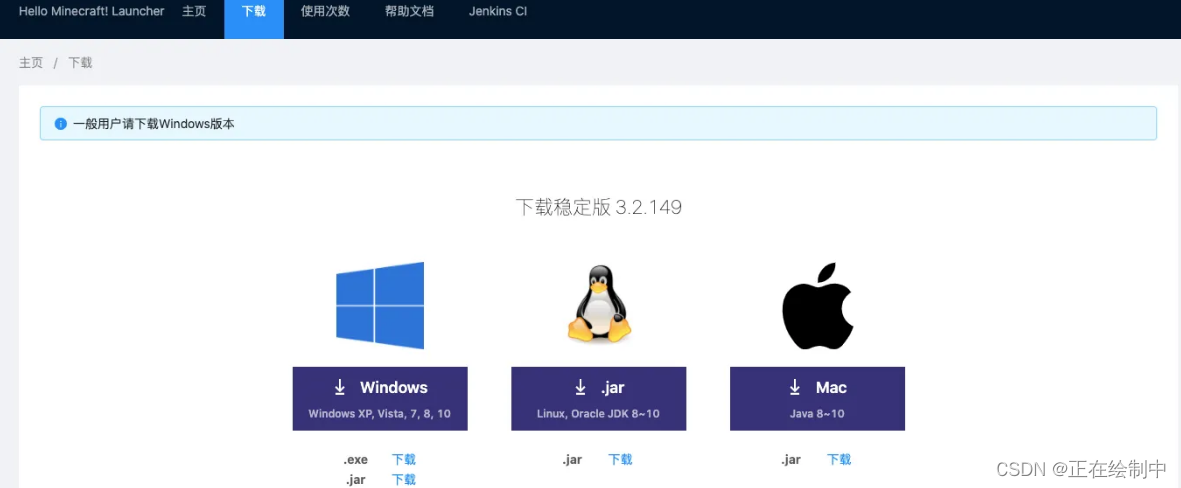Click the Linux, Oracle JDK 8~10 text

tap(599, 414)
